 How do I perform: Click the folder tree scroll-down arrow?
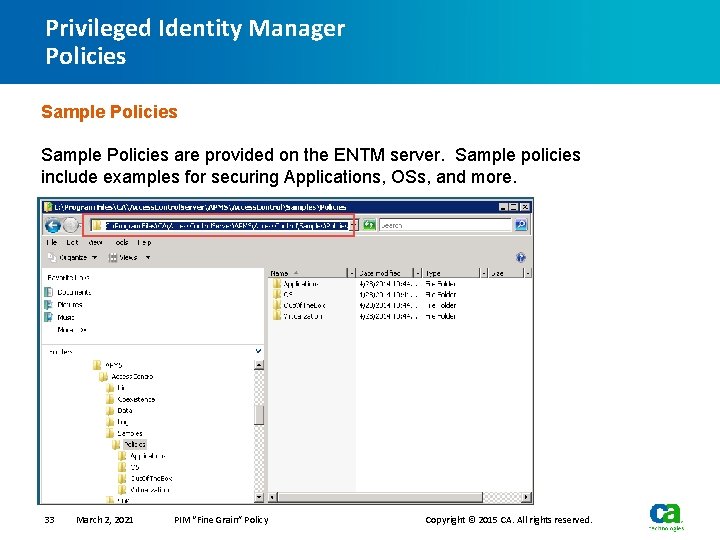click(259, 497)
